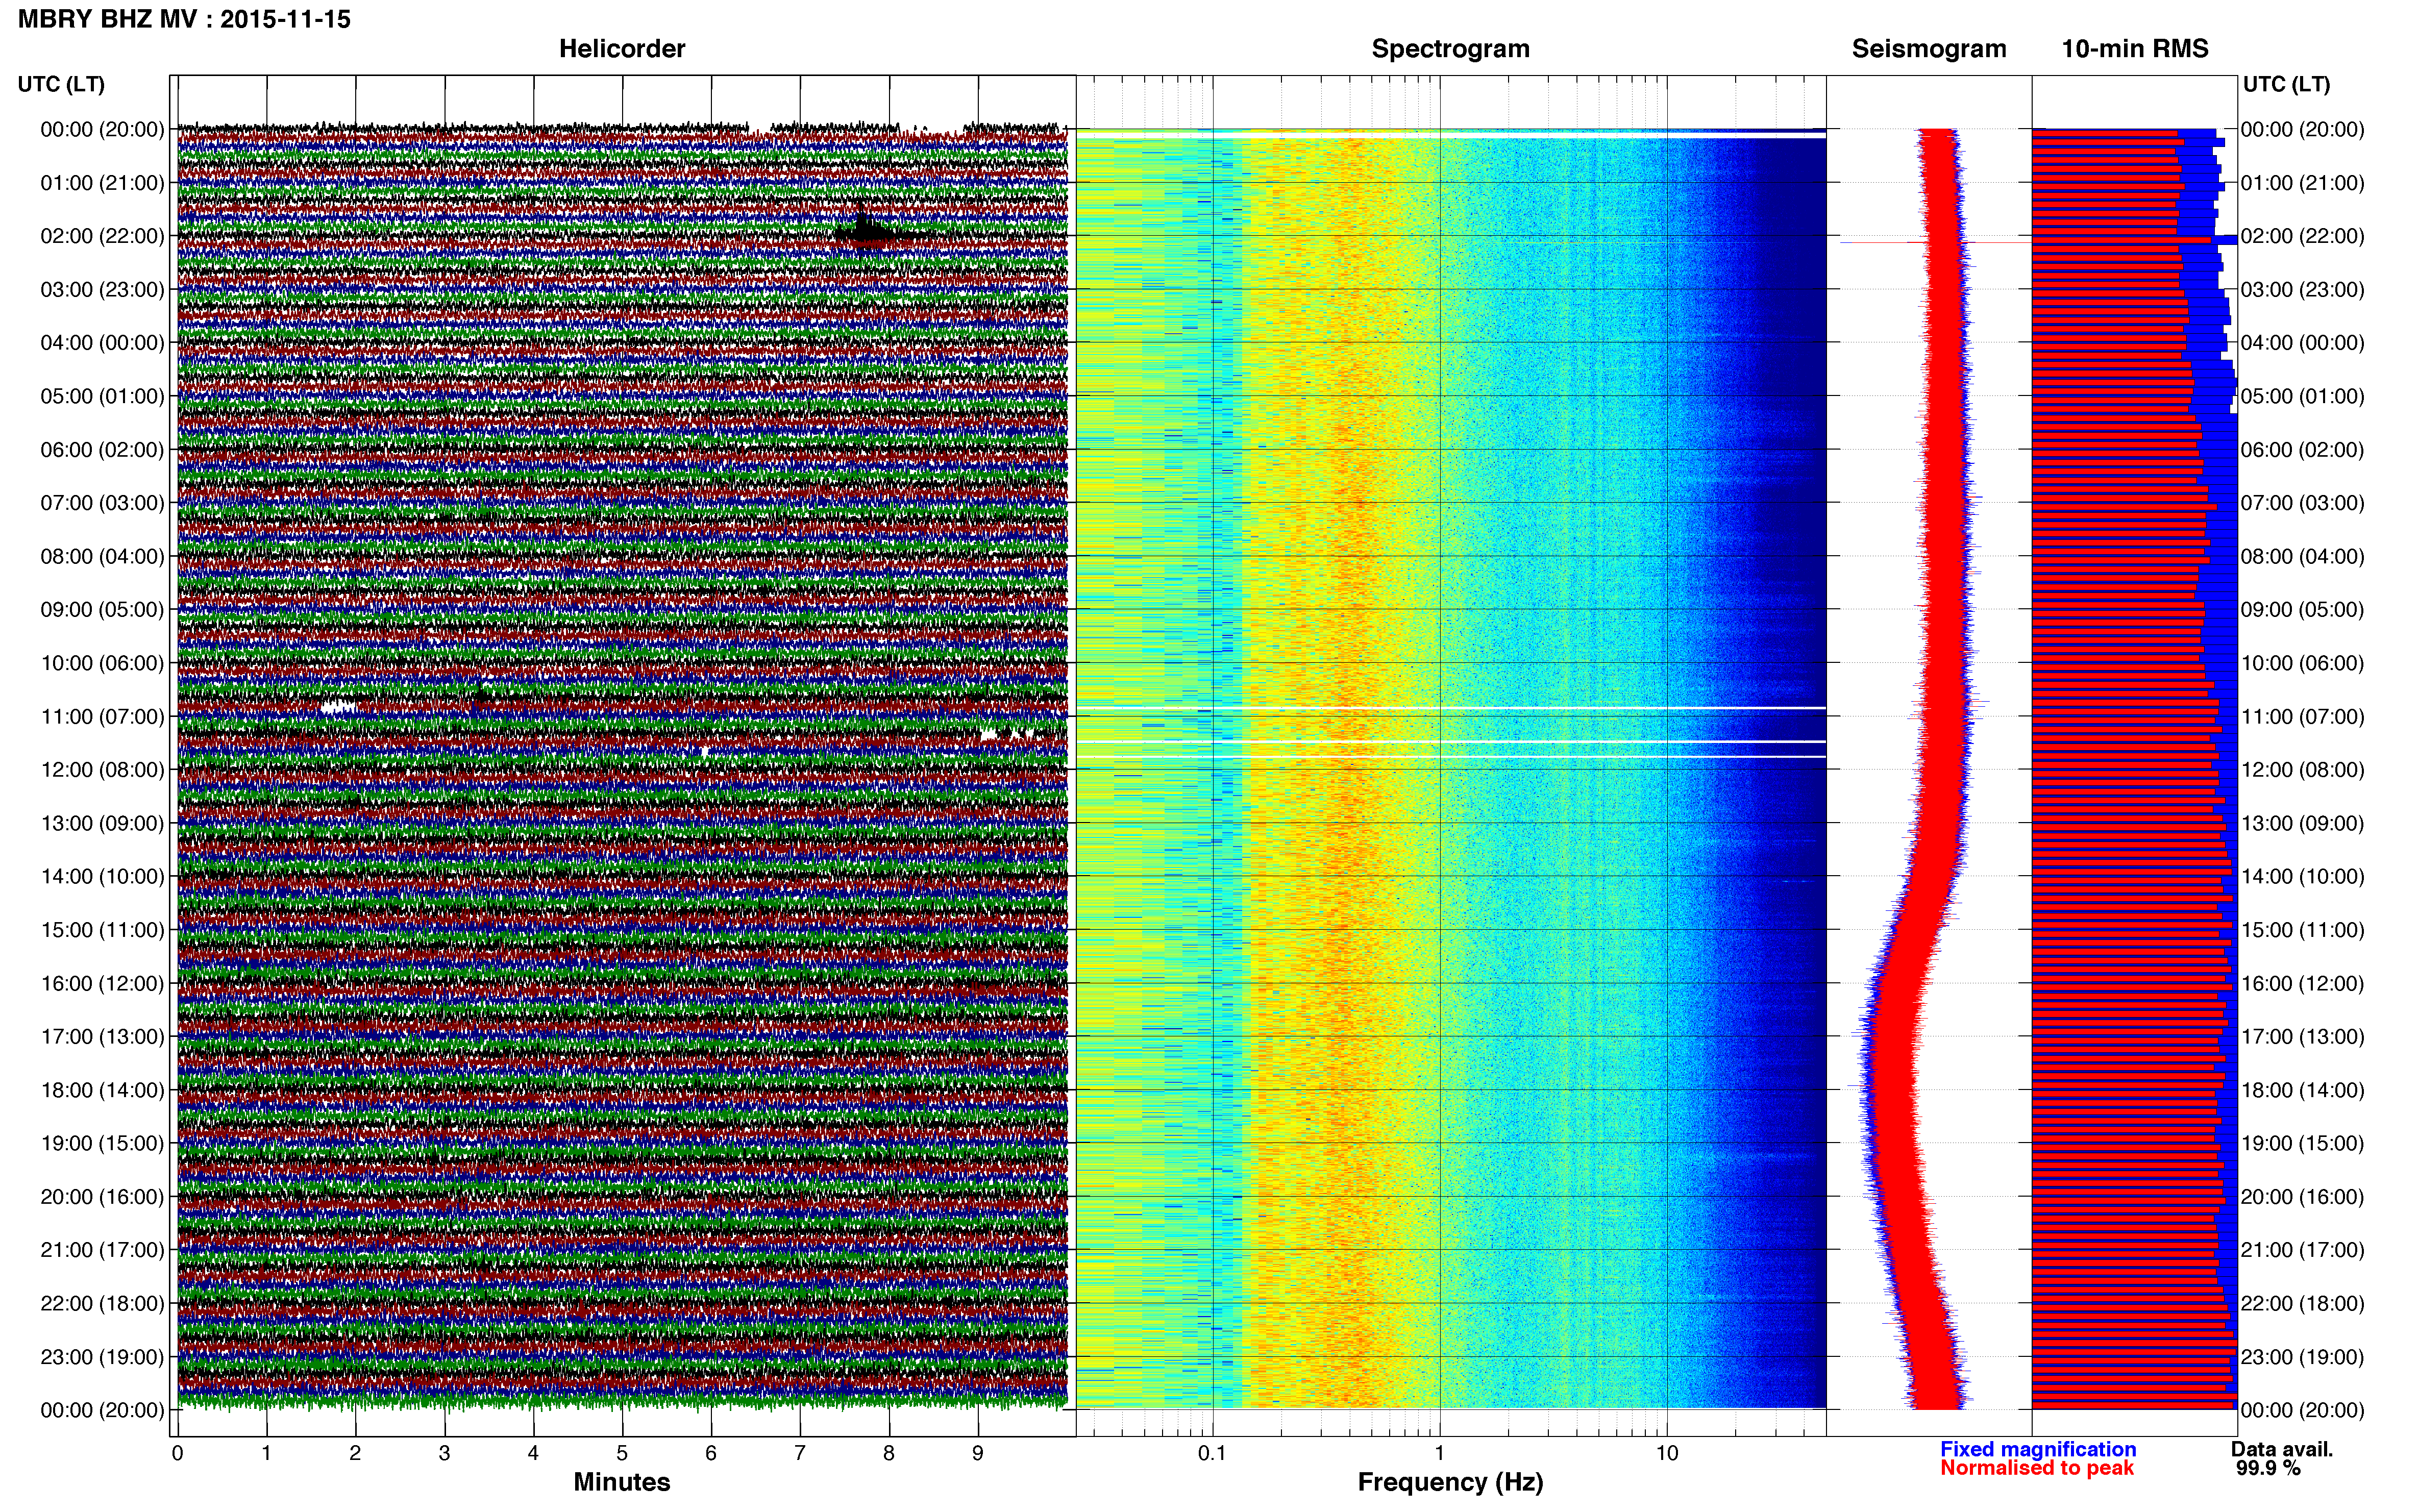This screenshot has width=2419, height=1512.
Task: Click the 21:00 (17:00) label on RMS side
Action: [x=2302, y=1250]
